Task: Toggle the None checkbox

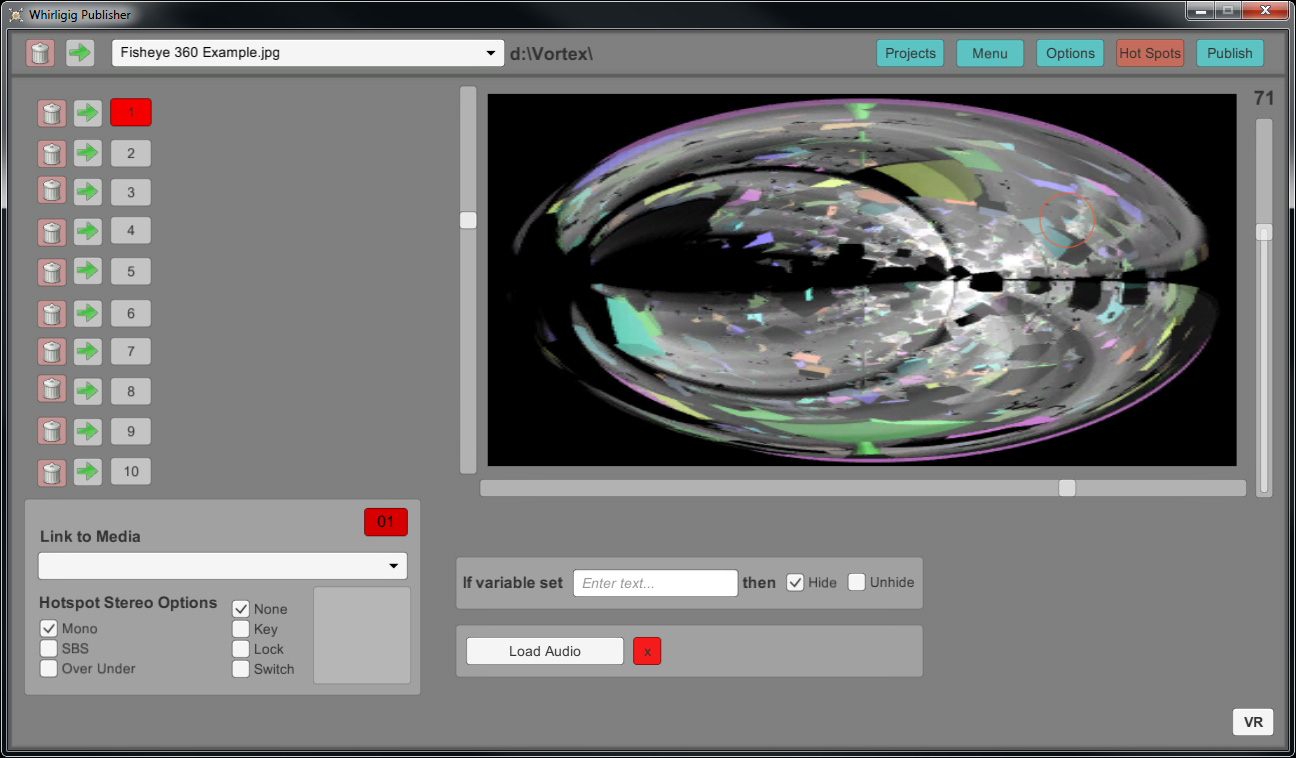Action: (x=241, y=609)
